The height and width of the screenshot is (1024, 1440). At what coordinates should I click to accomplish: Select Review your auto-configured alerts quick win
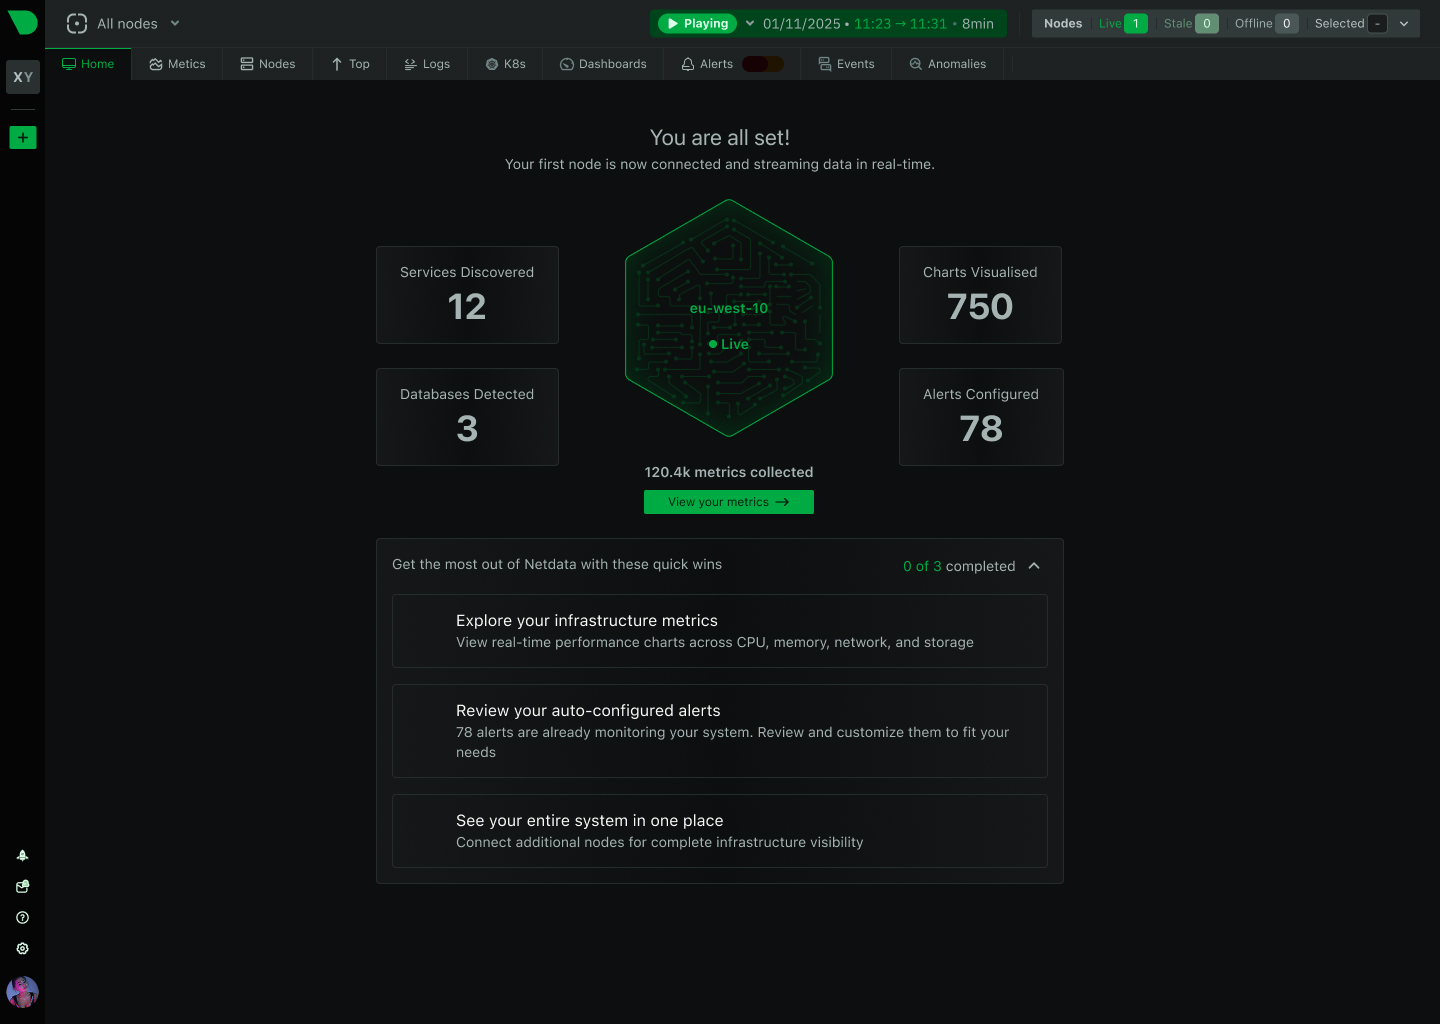[720, 731]
